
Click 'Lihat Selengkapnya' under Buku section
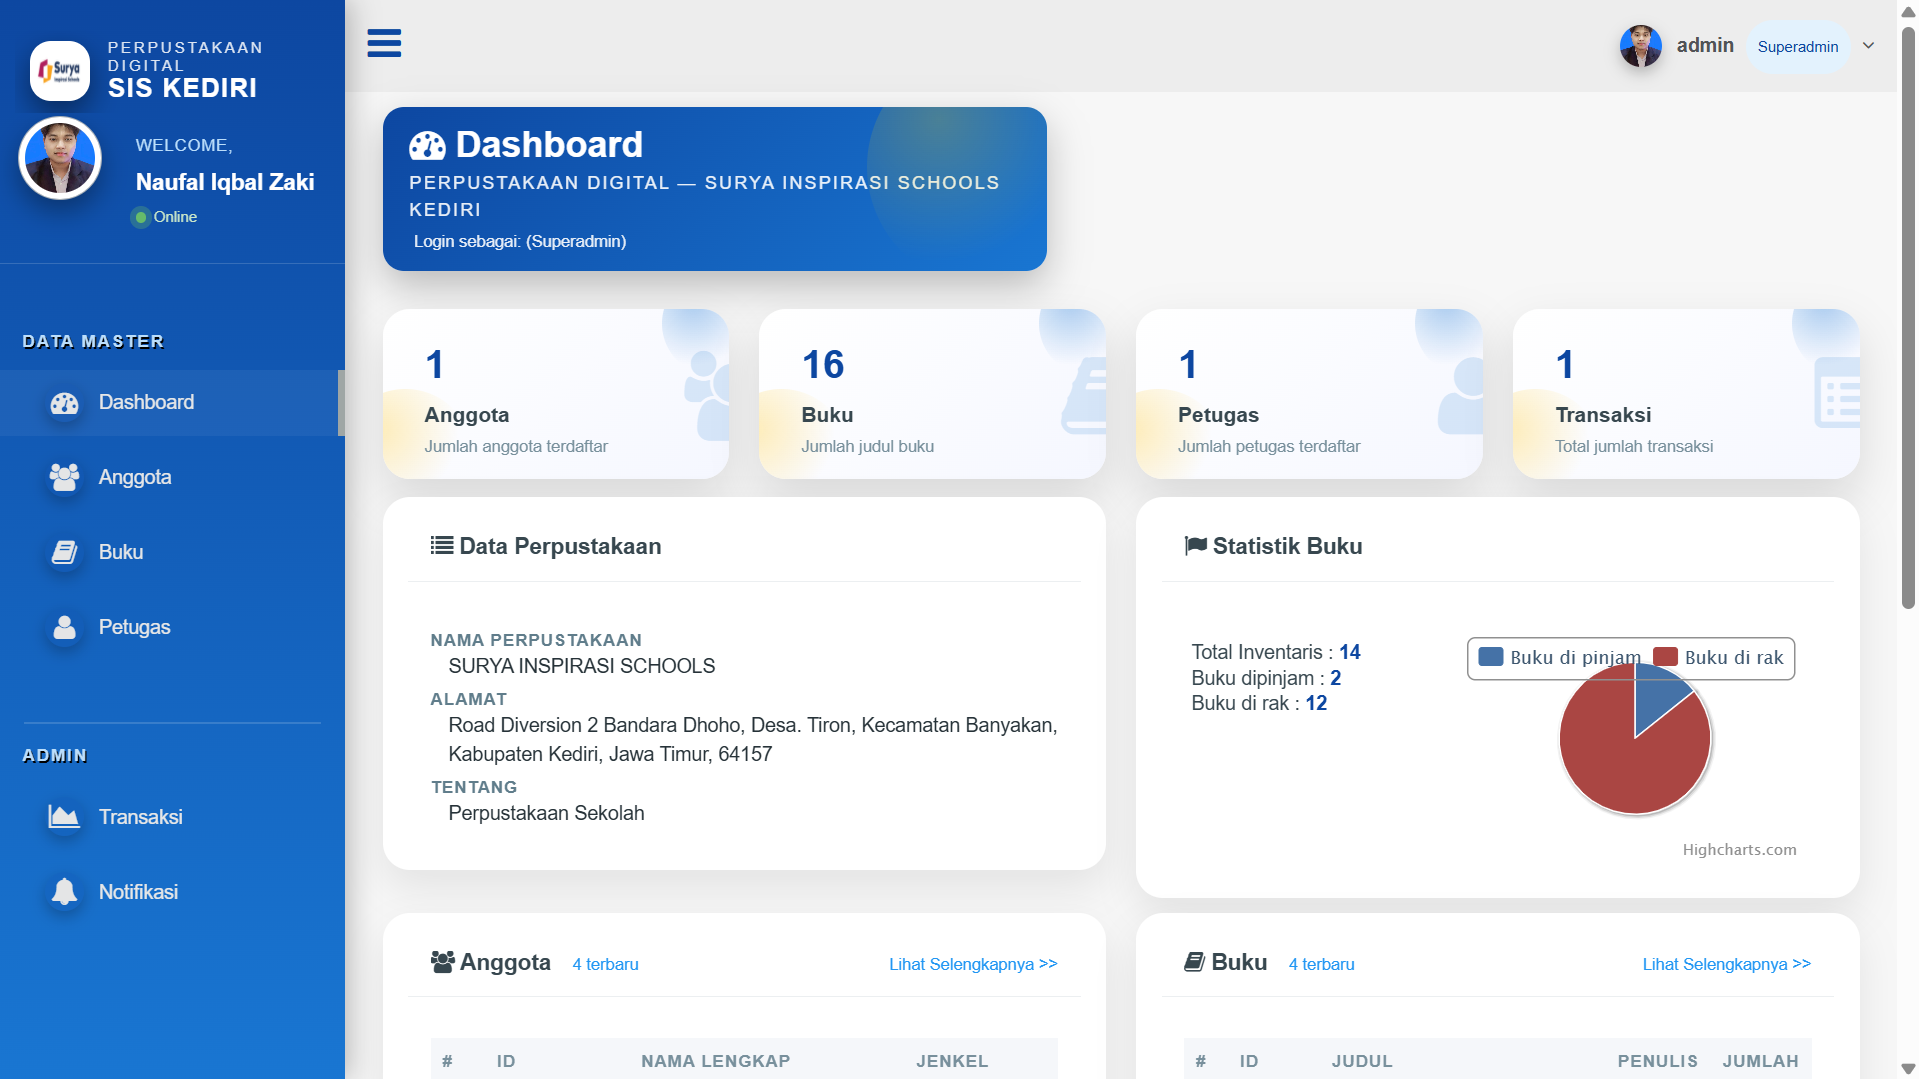pyautogui.click(x=1725, y=963)
